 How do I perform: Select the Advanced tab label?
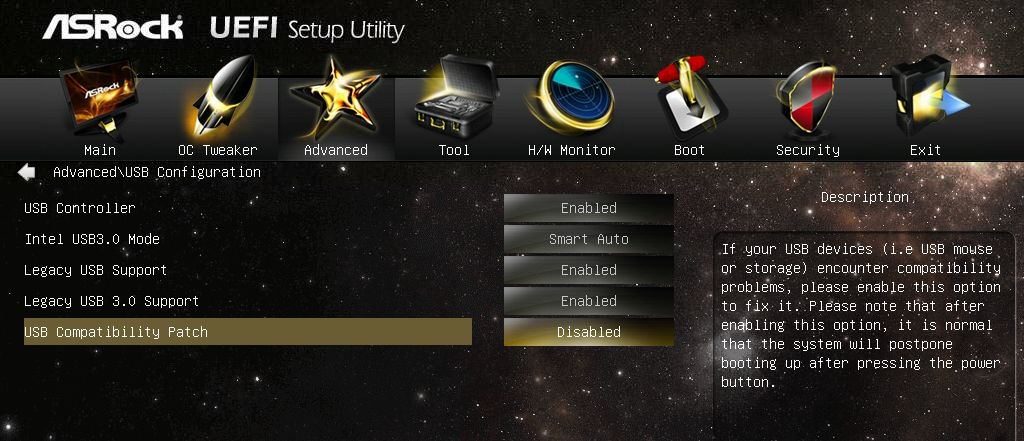(336, 150)
